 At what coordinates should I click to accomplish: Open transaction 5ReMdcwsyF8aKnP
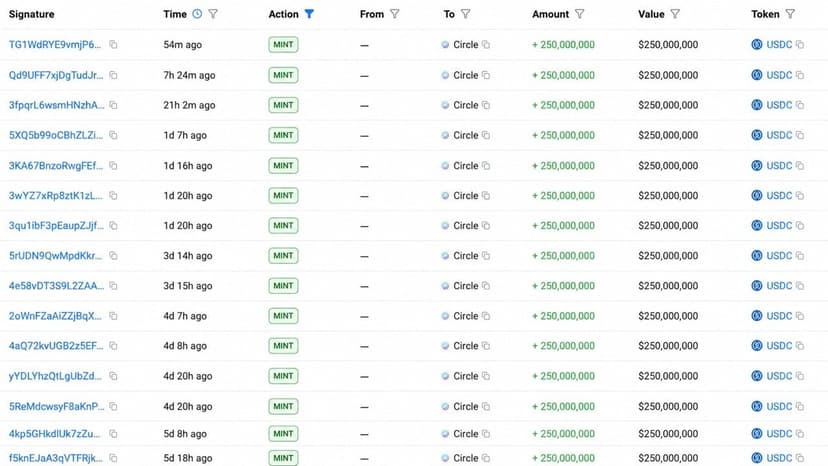click(x=56, y=406)
